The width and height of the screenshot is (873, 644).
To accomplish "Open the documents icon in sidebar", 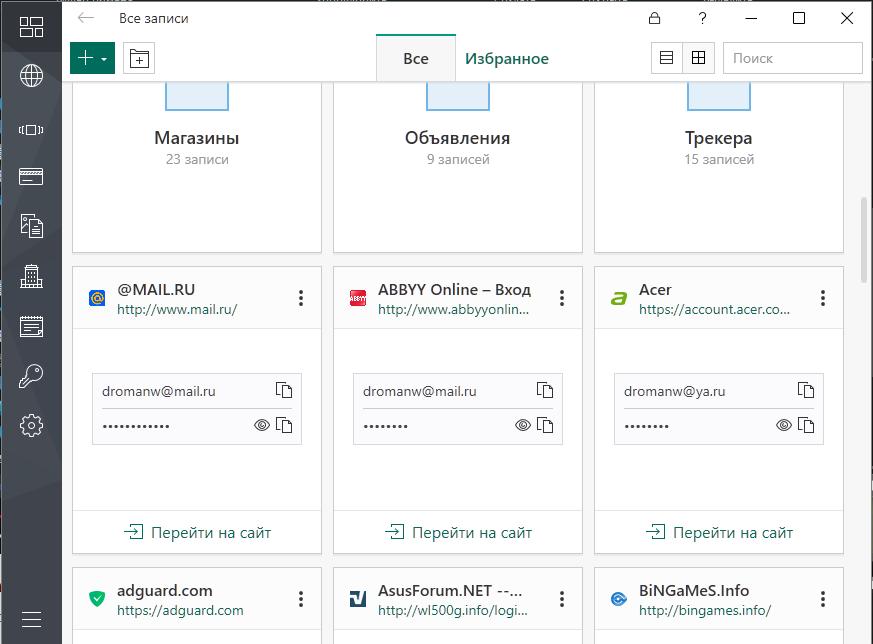I will point(31,225).
